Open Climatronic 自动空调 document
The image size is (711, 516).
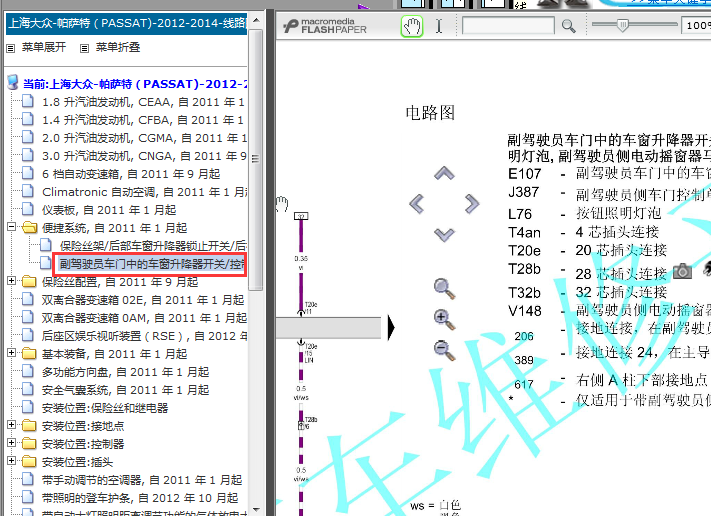145,192
